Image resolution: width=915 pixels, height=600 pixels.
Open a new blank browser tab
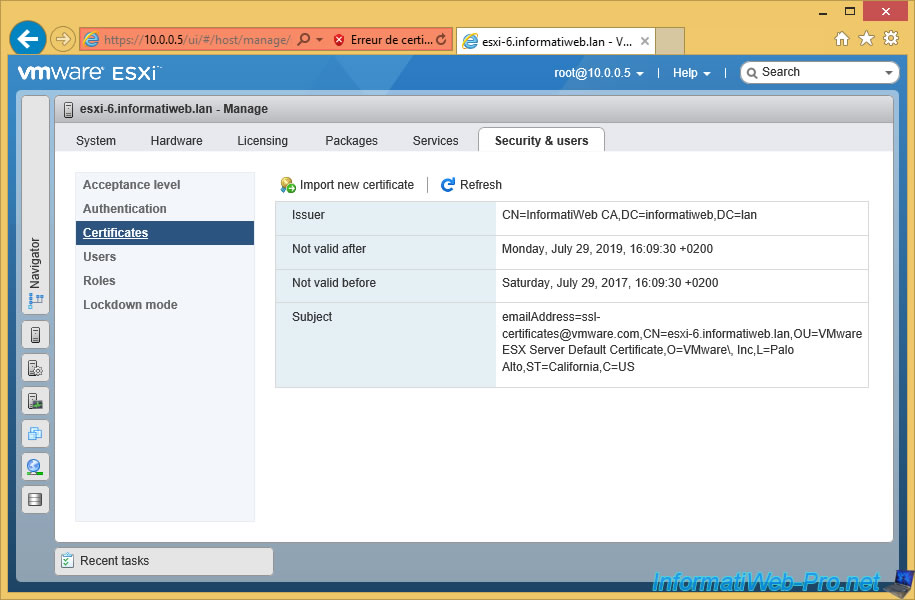click(670, 40)
